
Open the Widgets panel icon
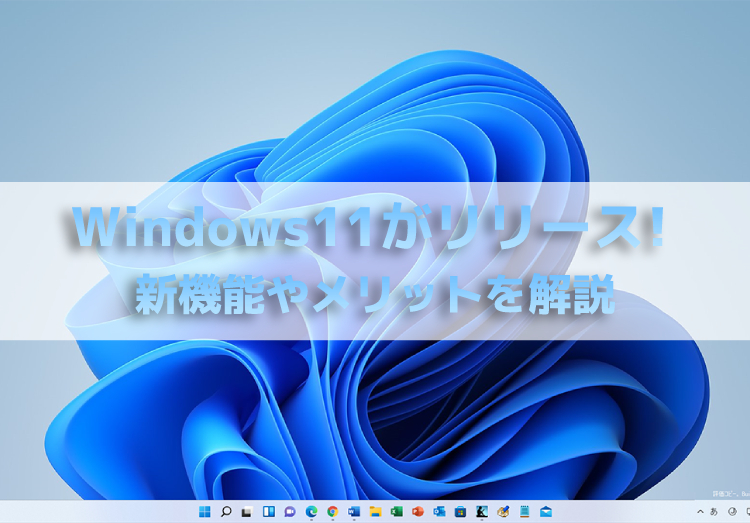coord(269,512)
